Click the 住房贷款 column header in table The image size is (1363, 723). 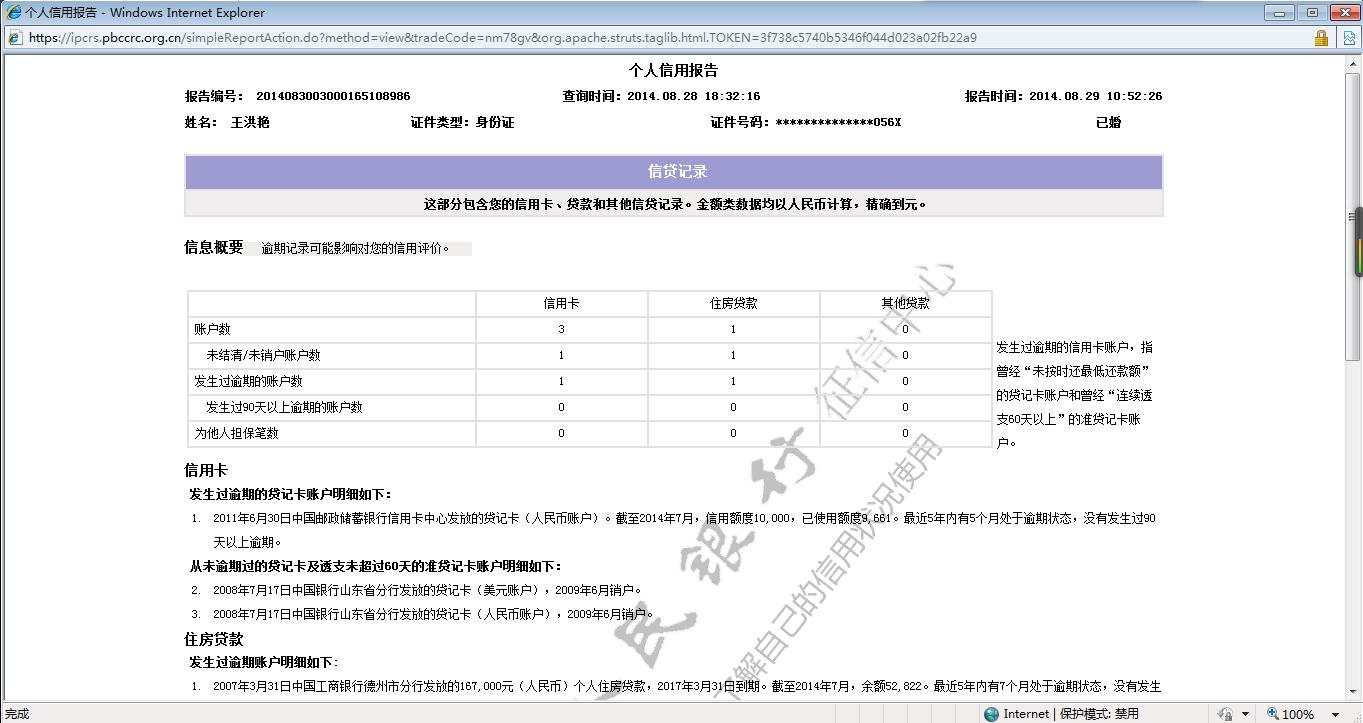tap(733, 304)
